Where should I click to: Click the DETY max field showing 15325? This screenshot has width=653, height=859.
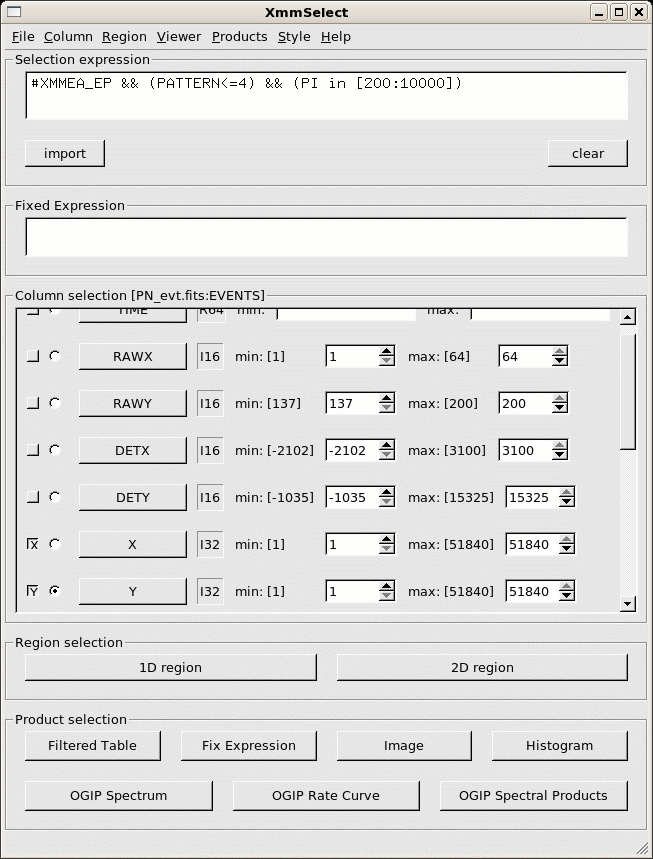[x=532, y=497]
